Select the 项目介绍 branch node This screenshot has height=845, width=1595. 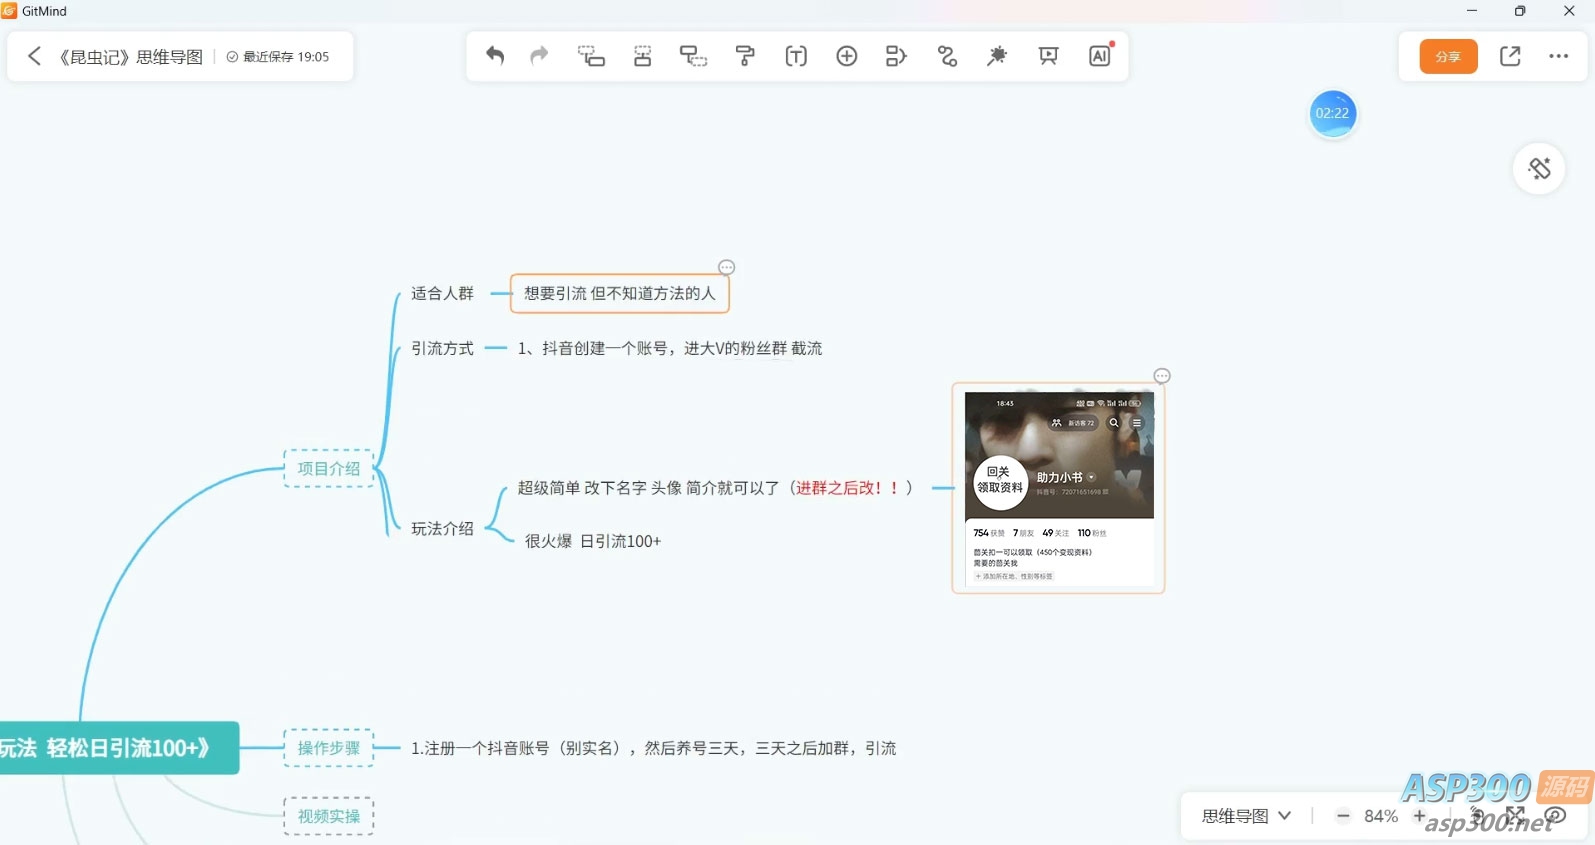pos(329,468)
